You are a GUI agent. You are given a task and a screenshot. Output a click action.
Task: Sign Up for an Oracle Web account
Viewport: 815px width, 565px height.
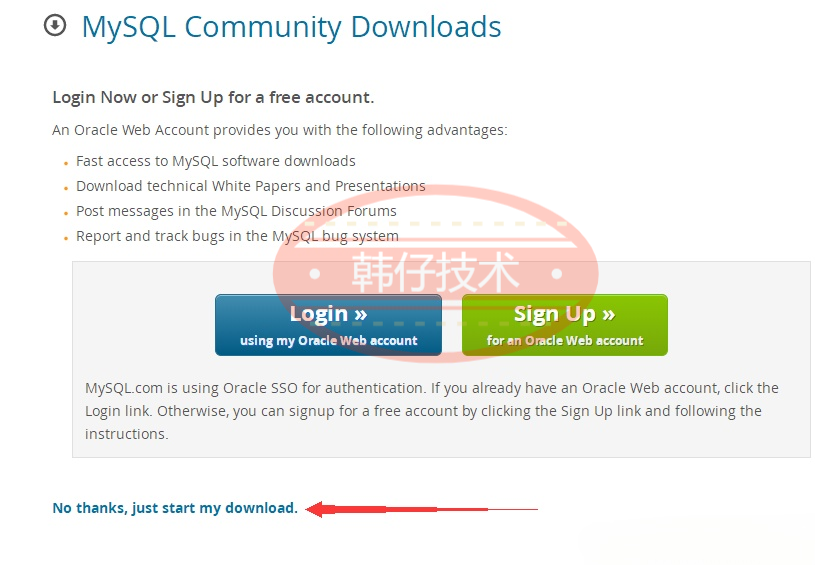click(564, 325)
